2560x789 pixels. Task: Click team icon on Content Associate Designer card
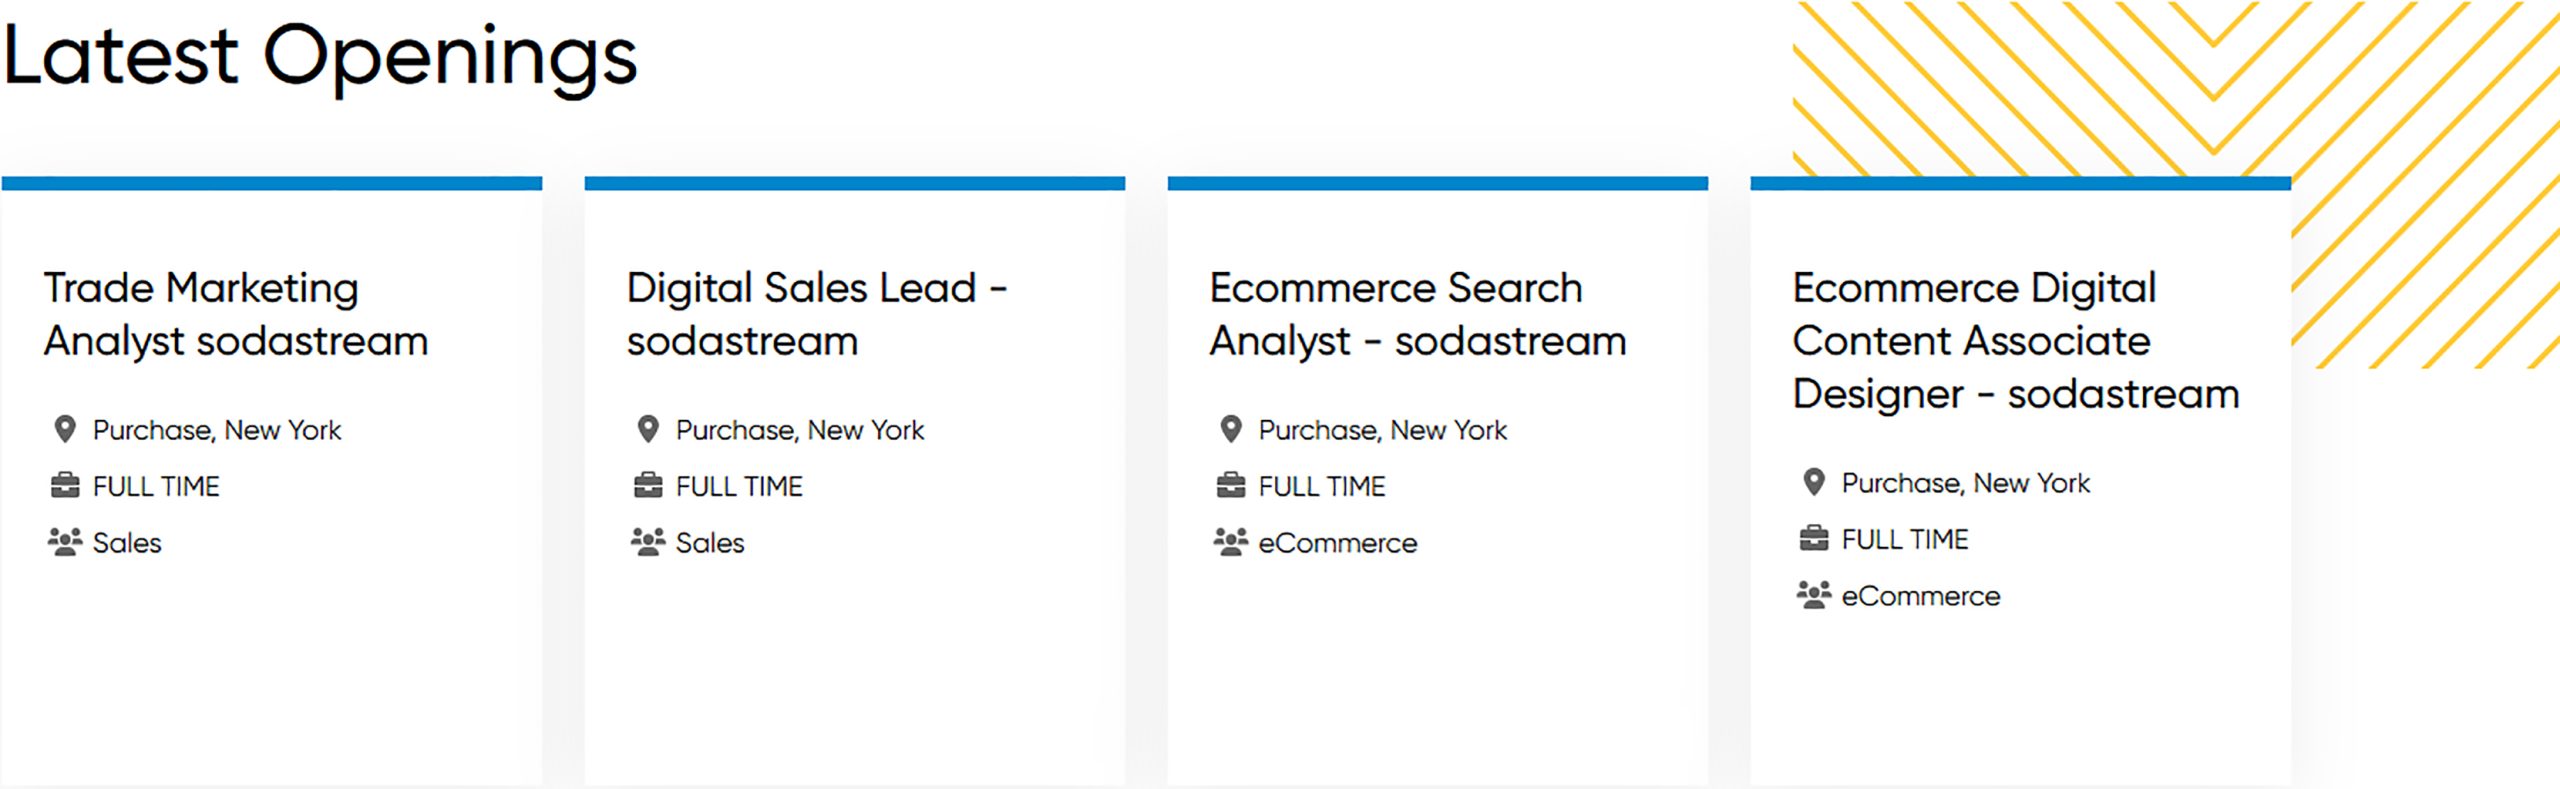[x=1814, y=595]
